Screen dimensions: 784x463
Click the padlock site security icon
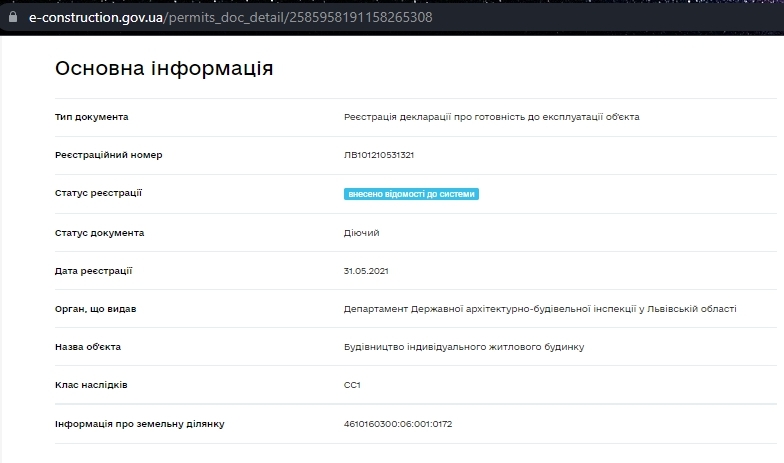coord(13,17)
